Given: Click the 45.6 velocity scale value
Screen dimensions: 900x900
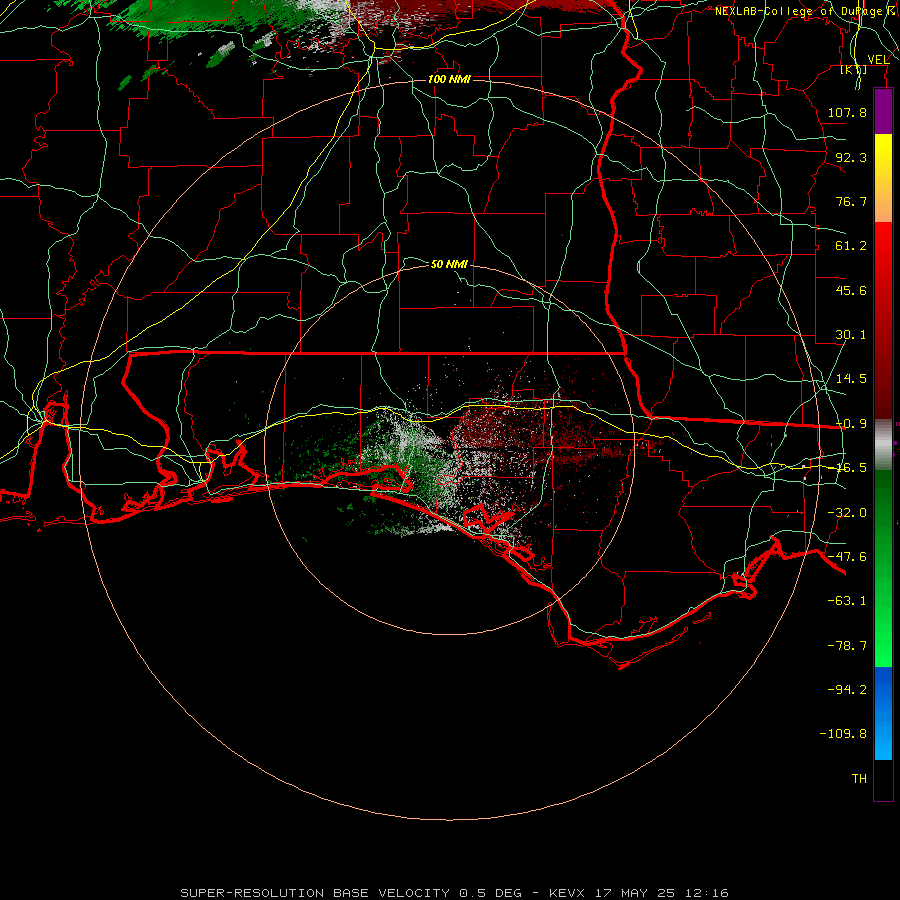Looking at the screenshot, I should 851,290.
